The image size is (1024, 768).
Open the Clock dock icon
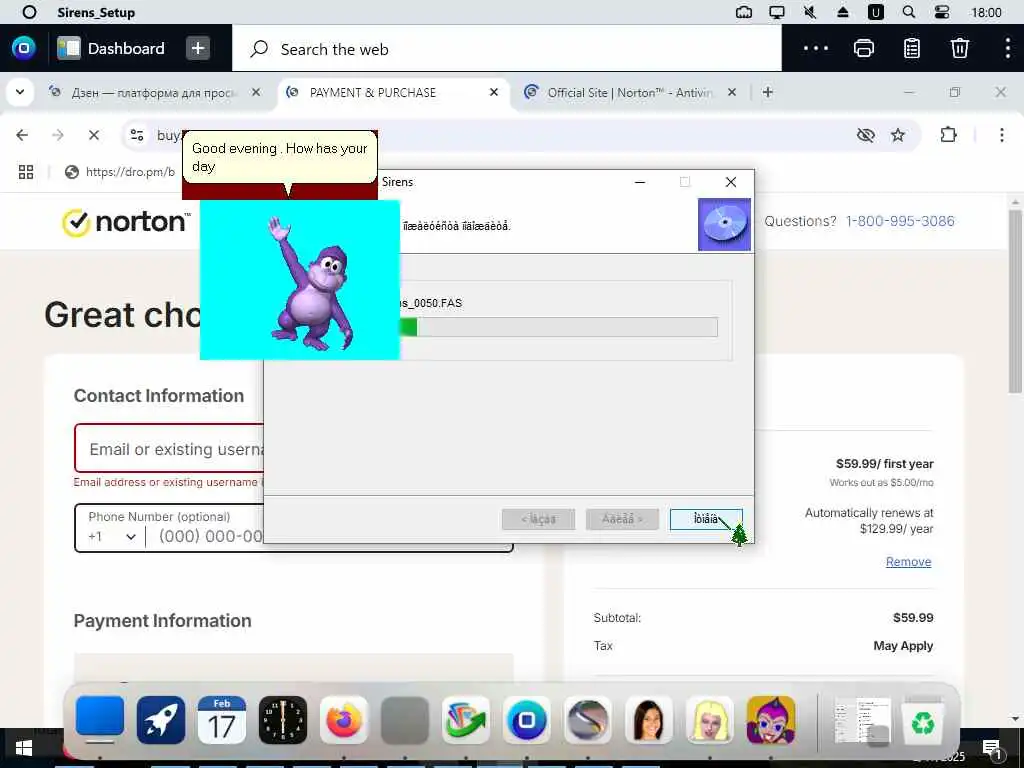click(283, 720)
